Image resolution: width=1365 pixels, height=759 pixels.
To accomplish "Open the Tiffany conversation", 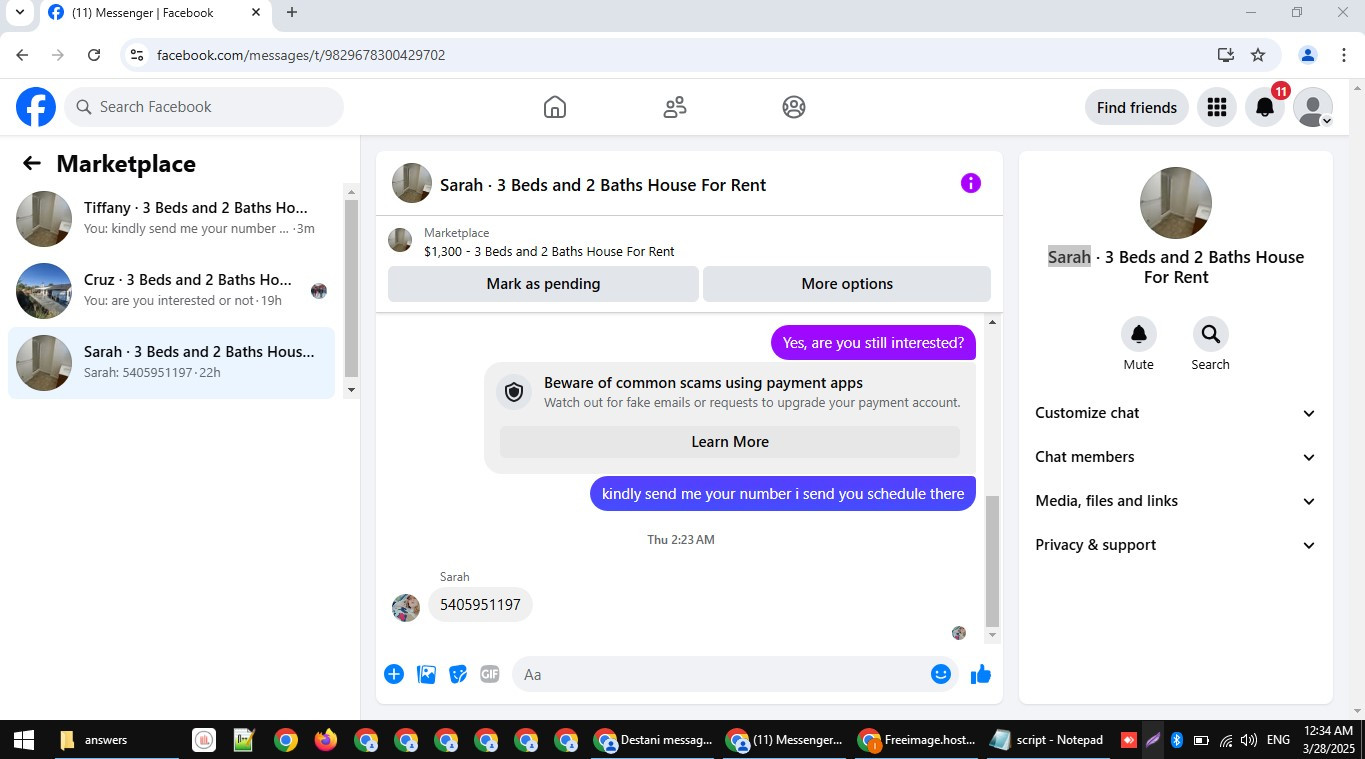I will coord(172,219).
